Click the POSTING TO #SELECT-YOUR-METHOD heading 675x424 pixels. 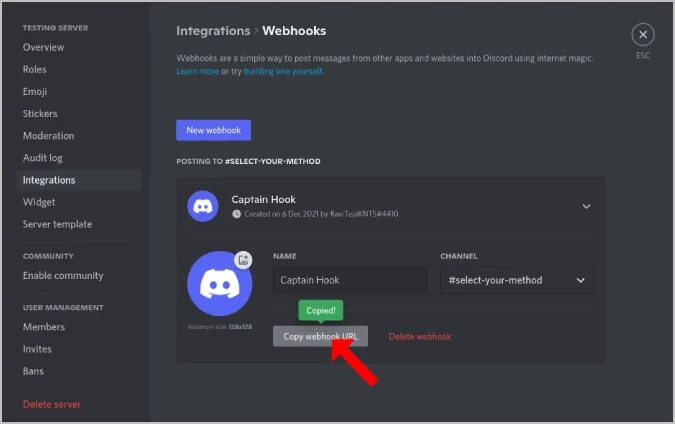[248, 161]
